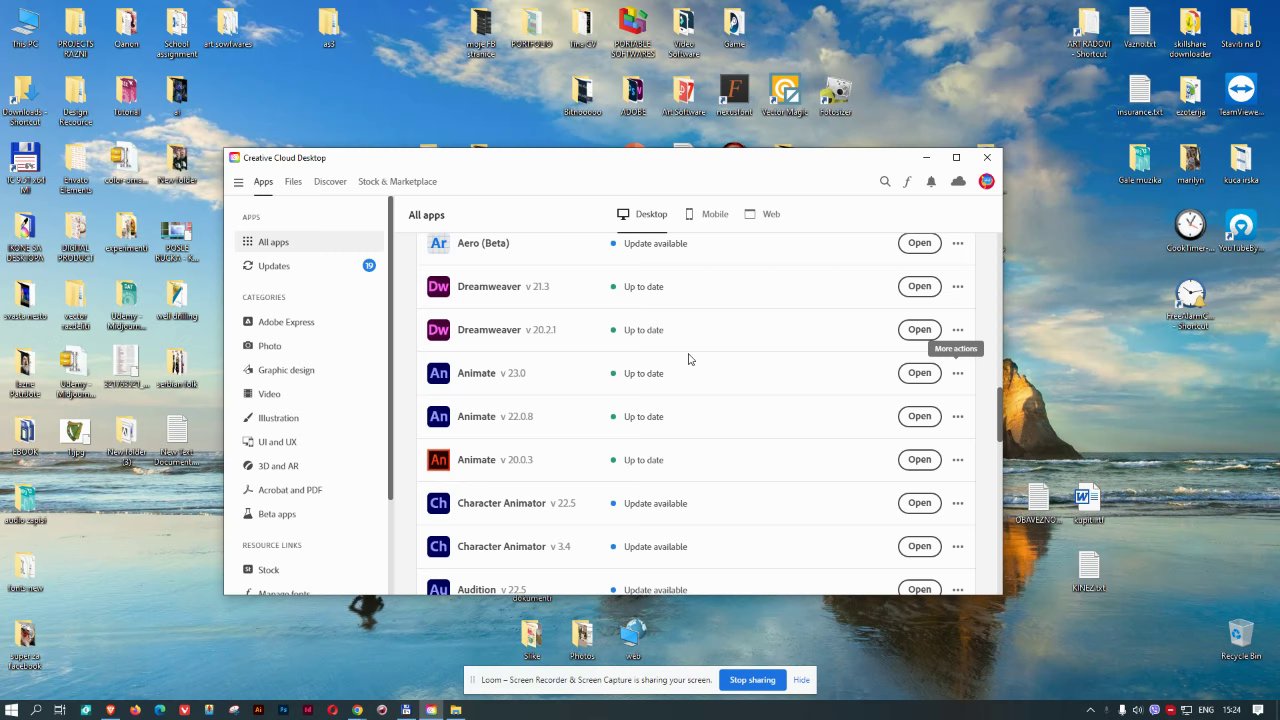Expand more actions for Aero (Beta)
1280x720 pixels.
[958, 243]
